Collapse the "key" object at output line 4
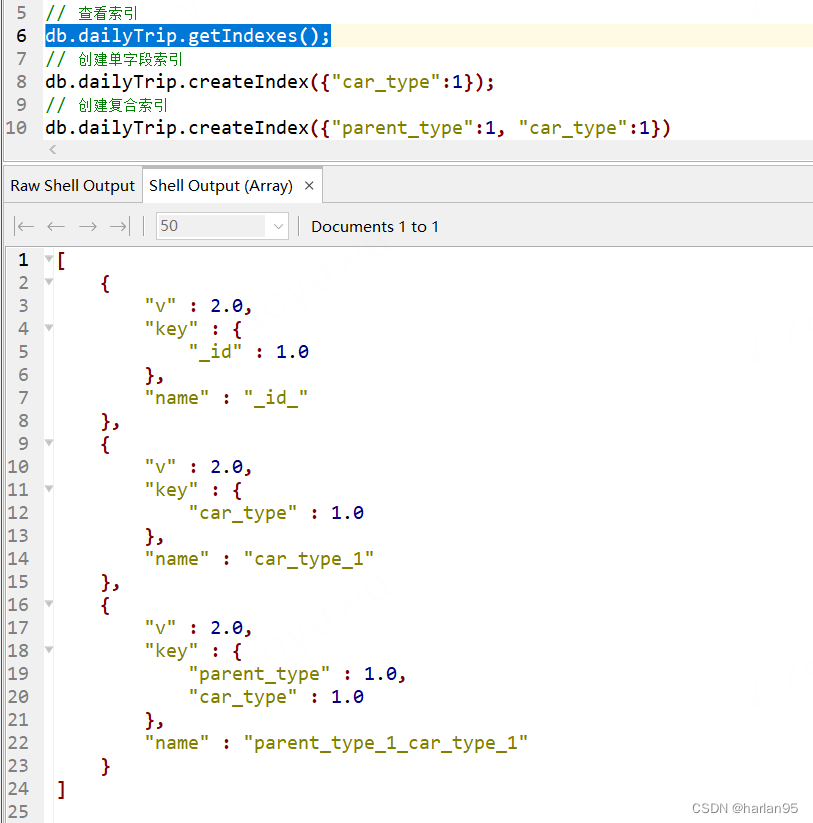Screen dimensions: 813x823 pos(49,328)
